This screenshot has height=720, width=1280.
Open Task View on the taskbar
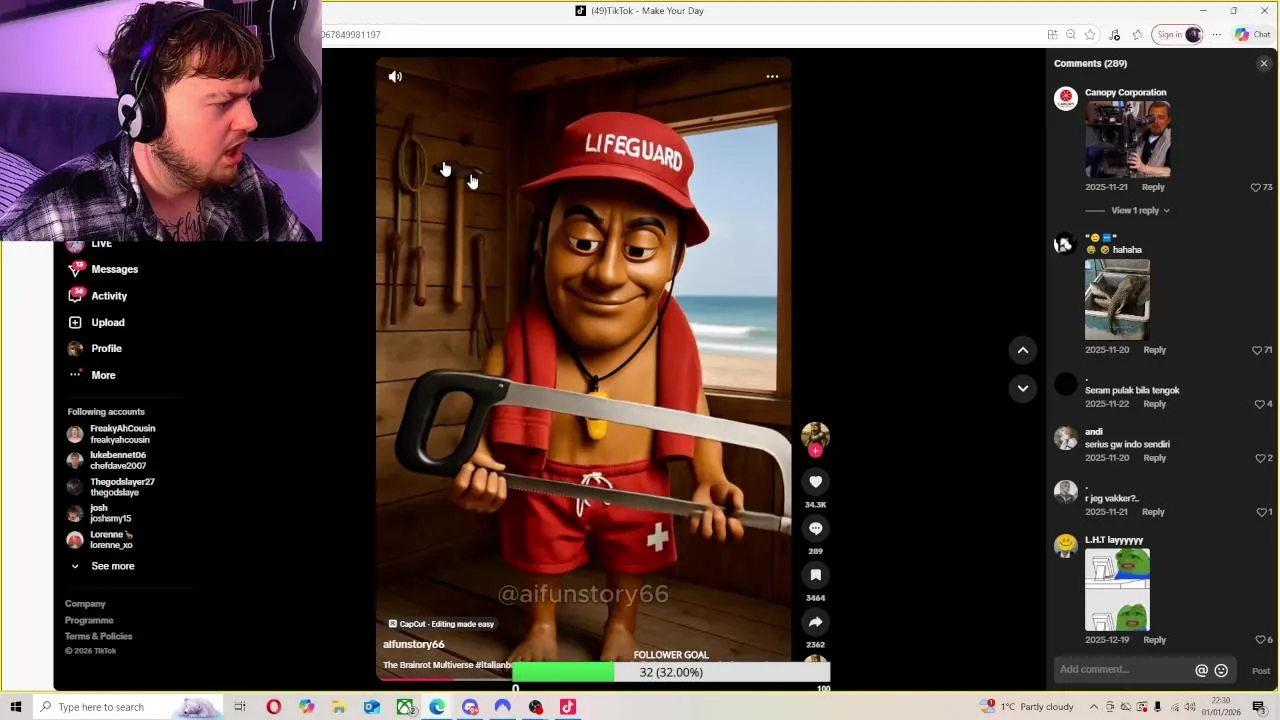tap(240, 707)
